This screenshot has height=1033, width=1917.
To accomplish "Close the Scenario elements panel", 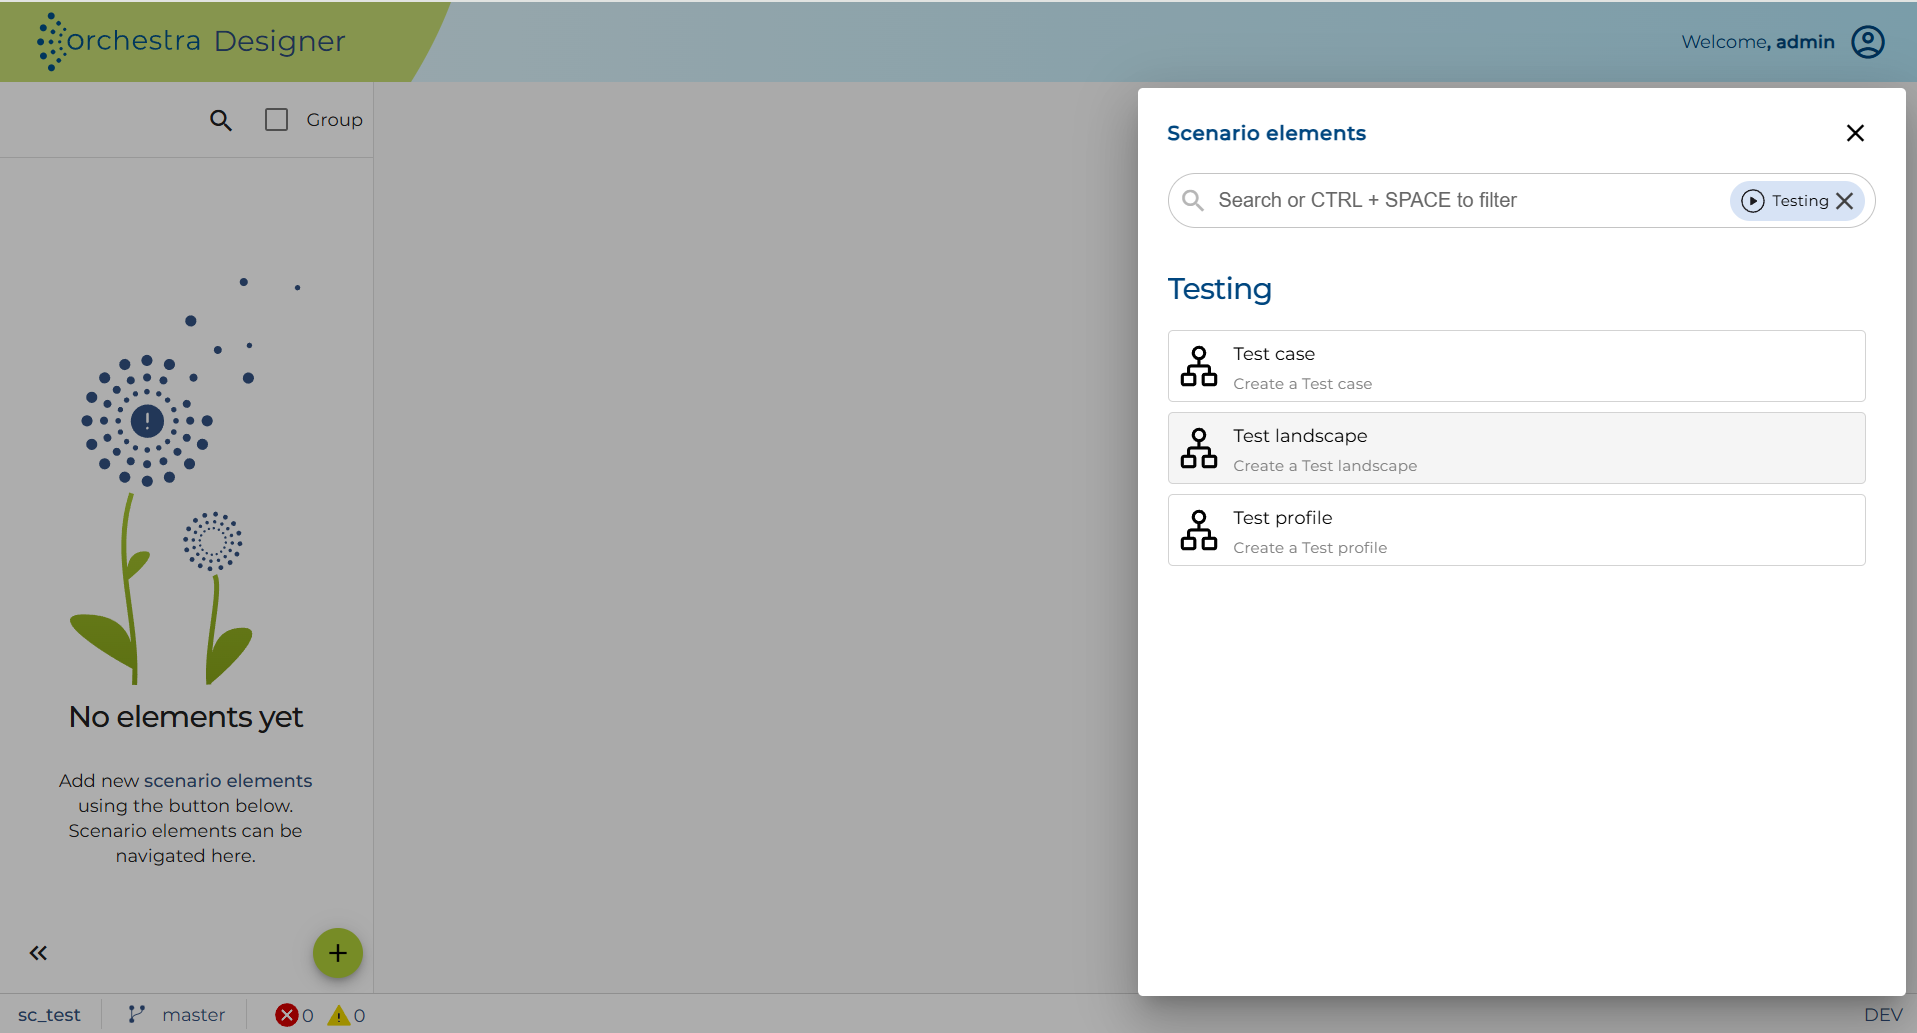I will tap(1855, 133).
